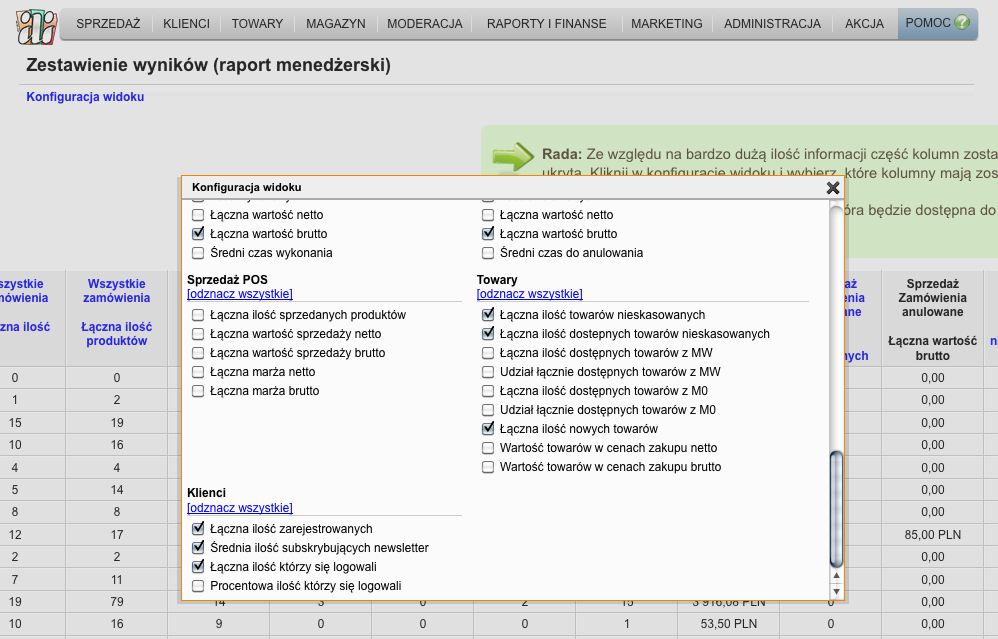Uncheck Łączna ilość nowych towarów

click(488, 429)
